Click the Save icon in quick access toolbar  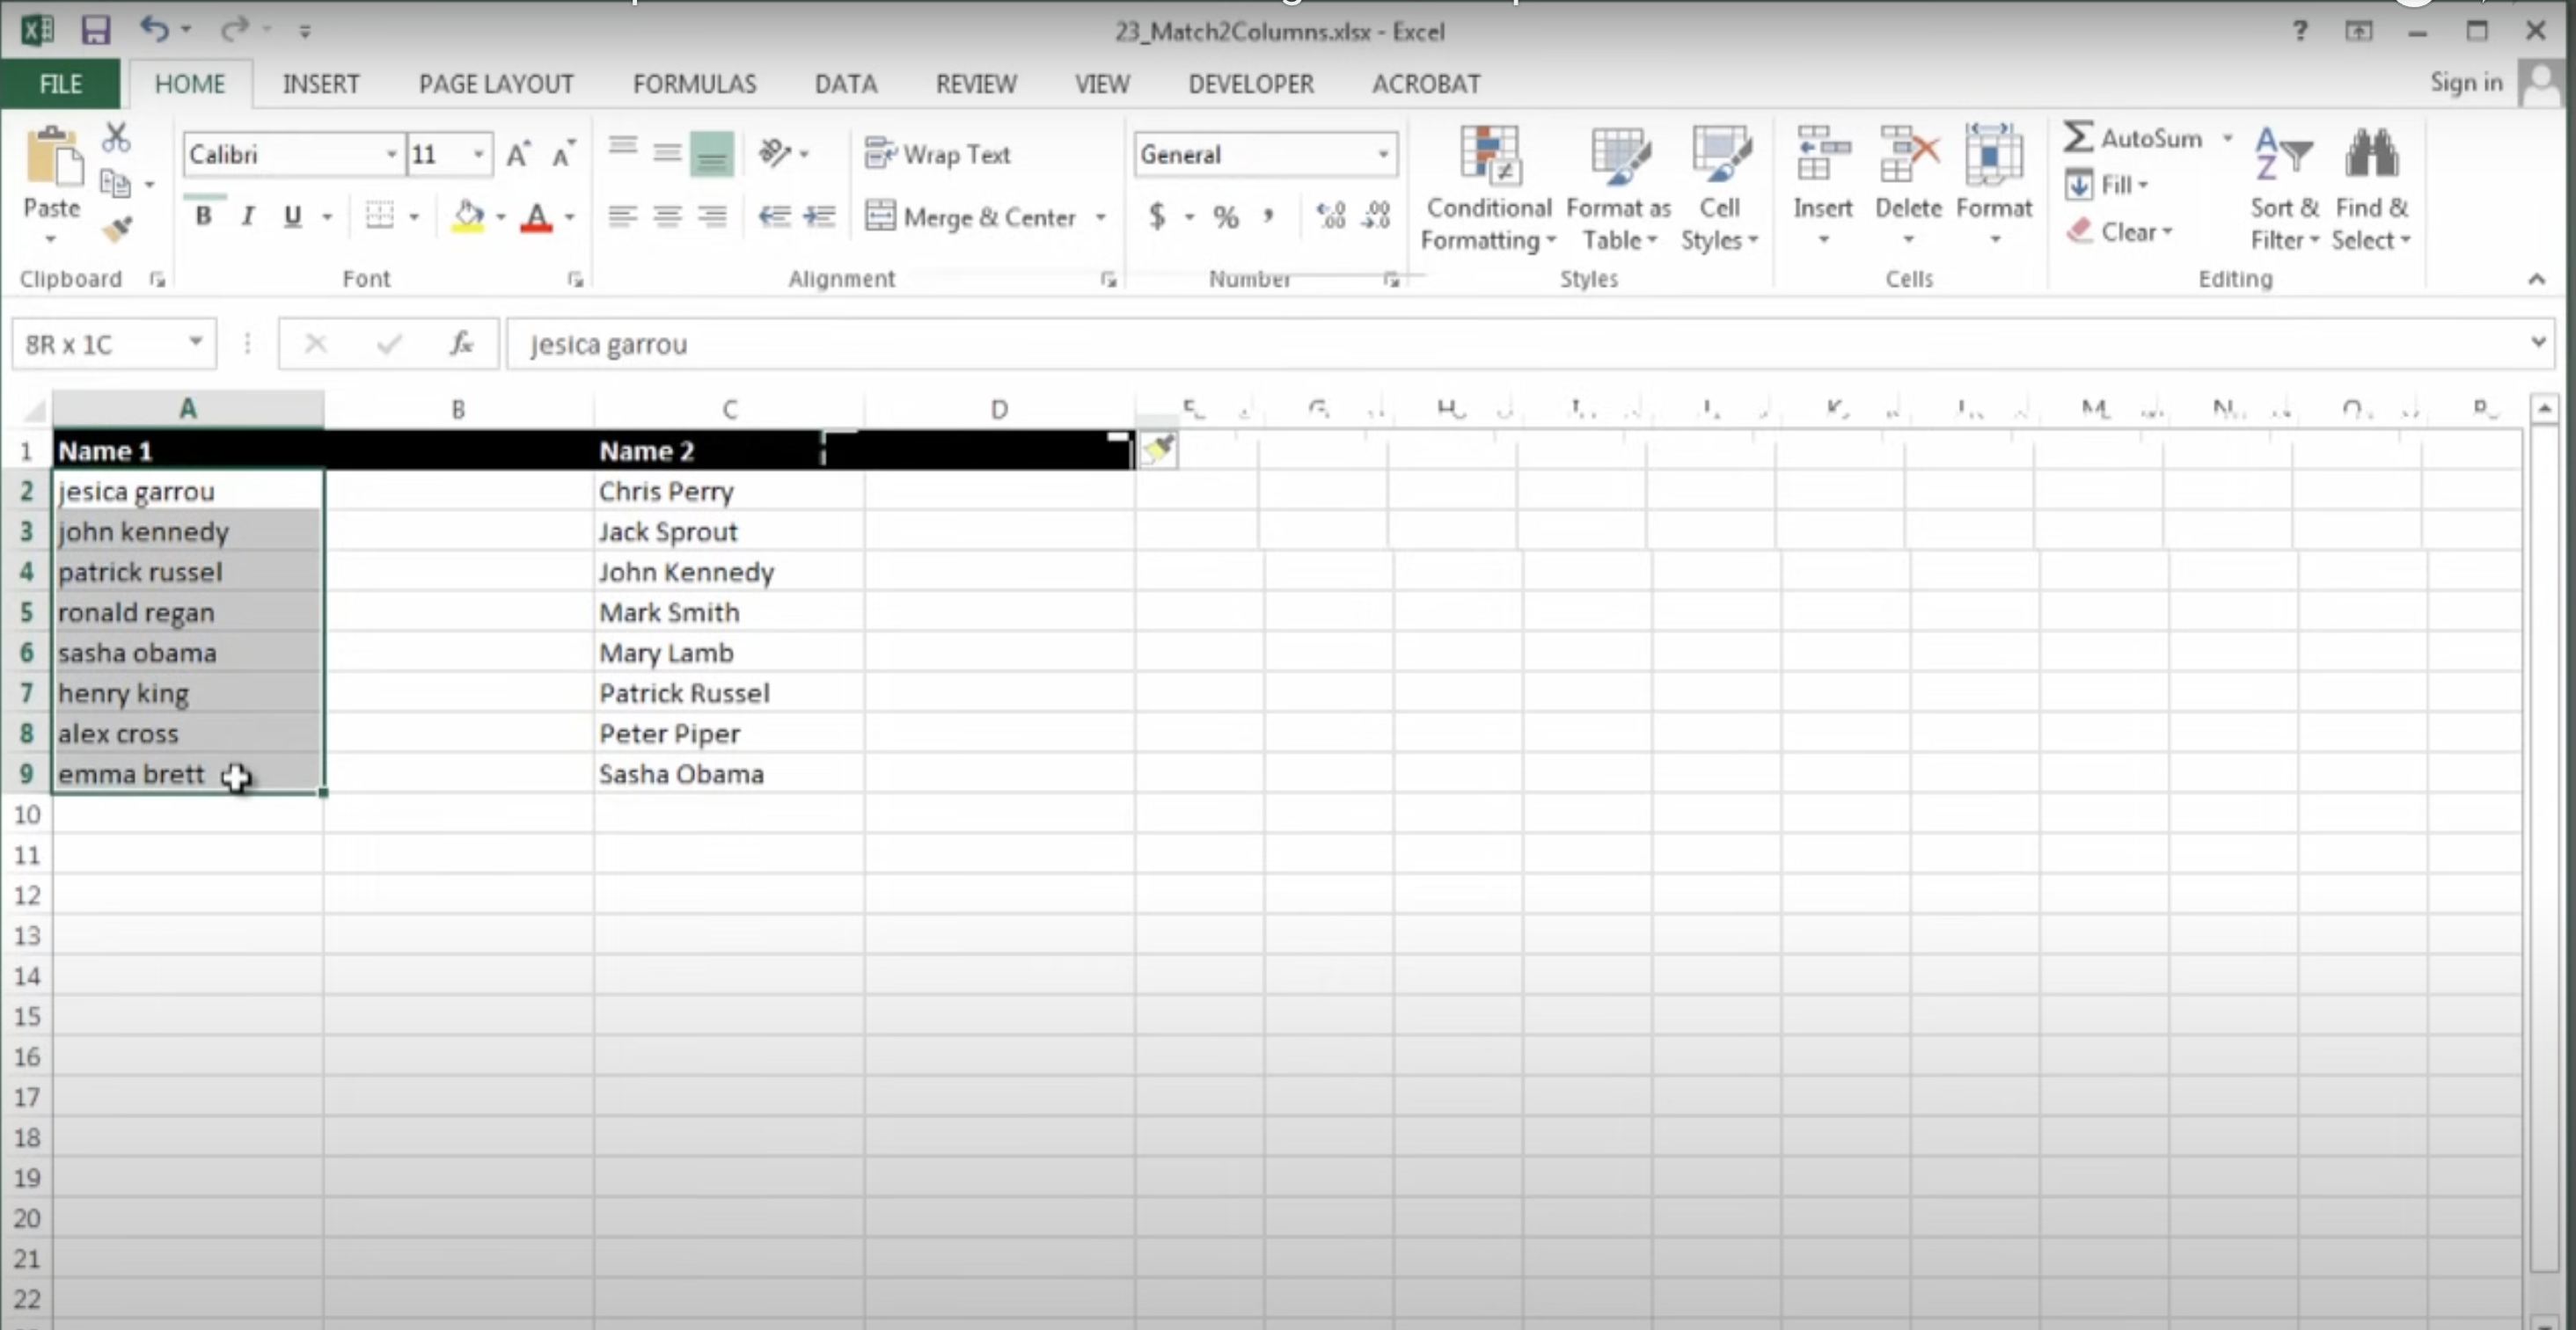(95, 30)
